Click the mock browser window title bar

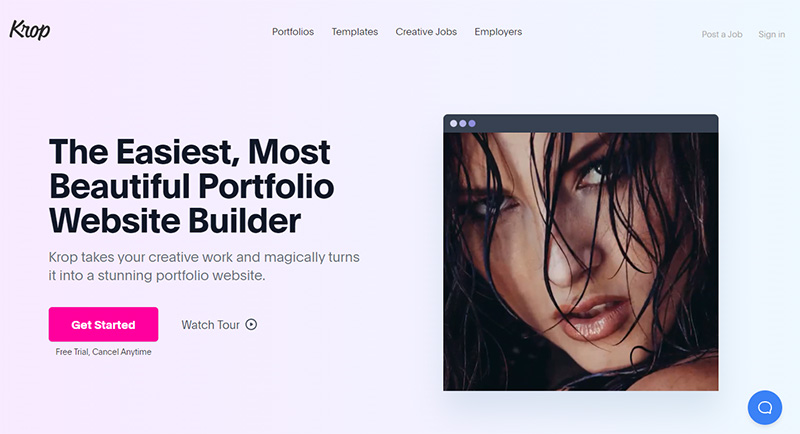(x=581, y=123)
